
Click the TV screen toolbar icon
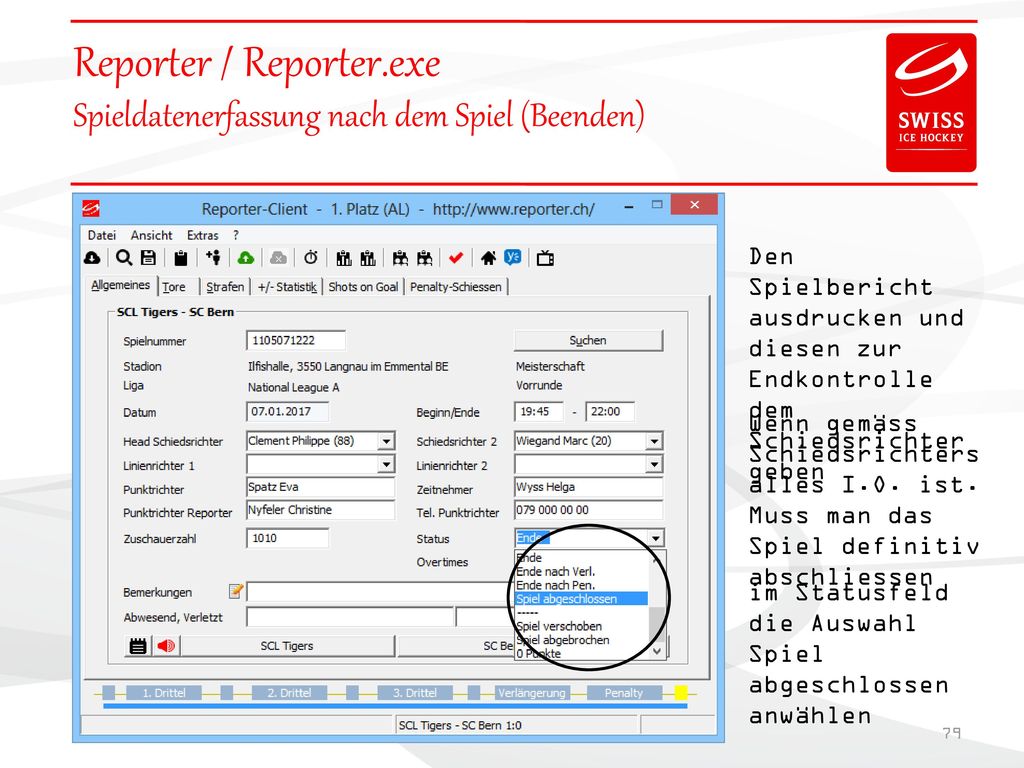[545, 259]
